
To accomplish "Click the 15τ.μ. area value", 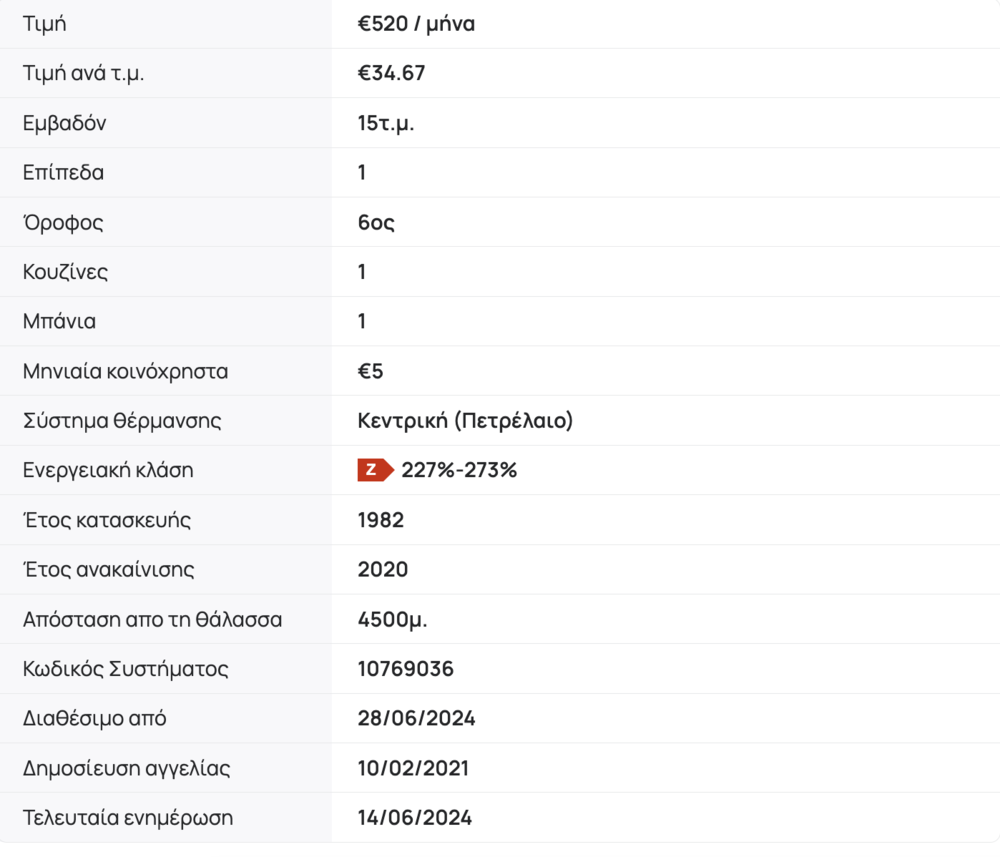I will click(386, 124).
